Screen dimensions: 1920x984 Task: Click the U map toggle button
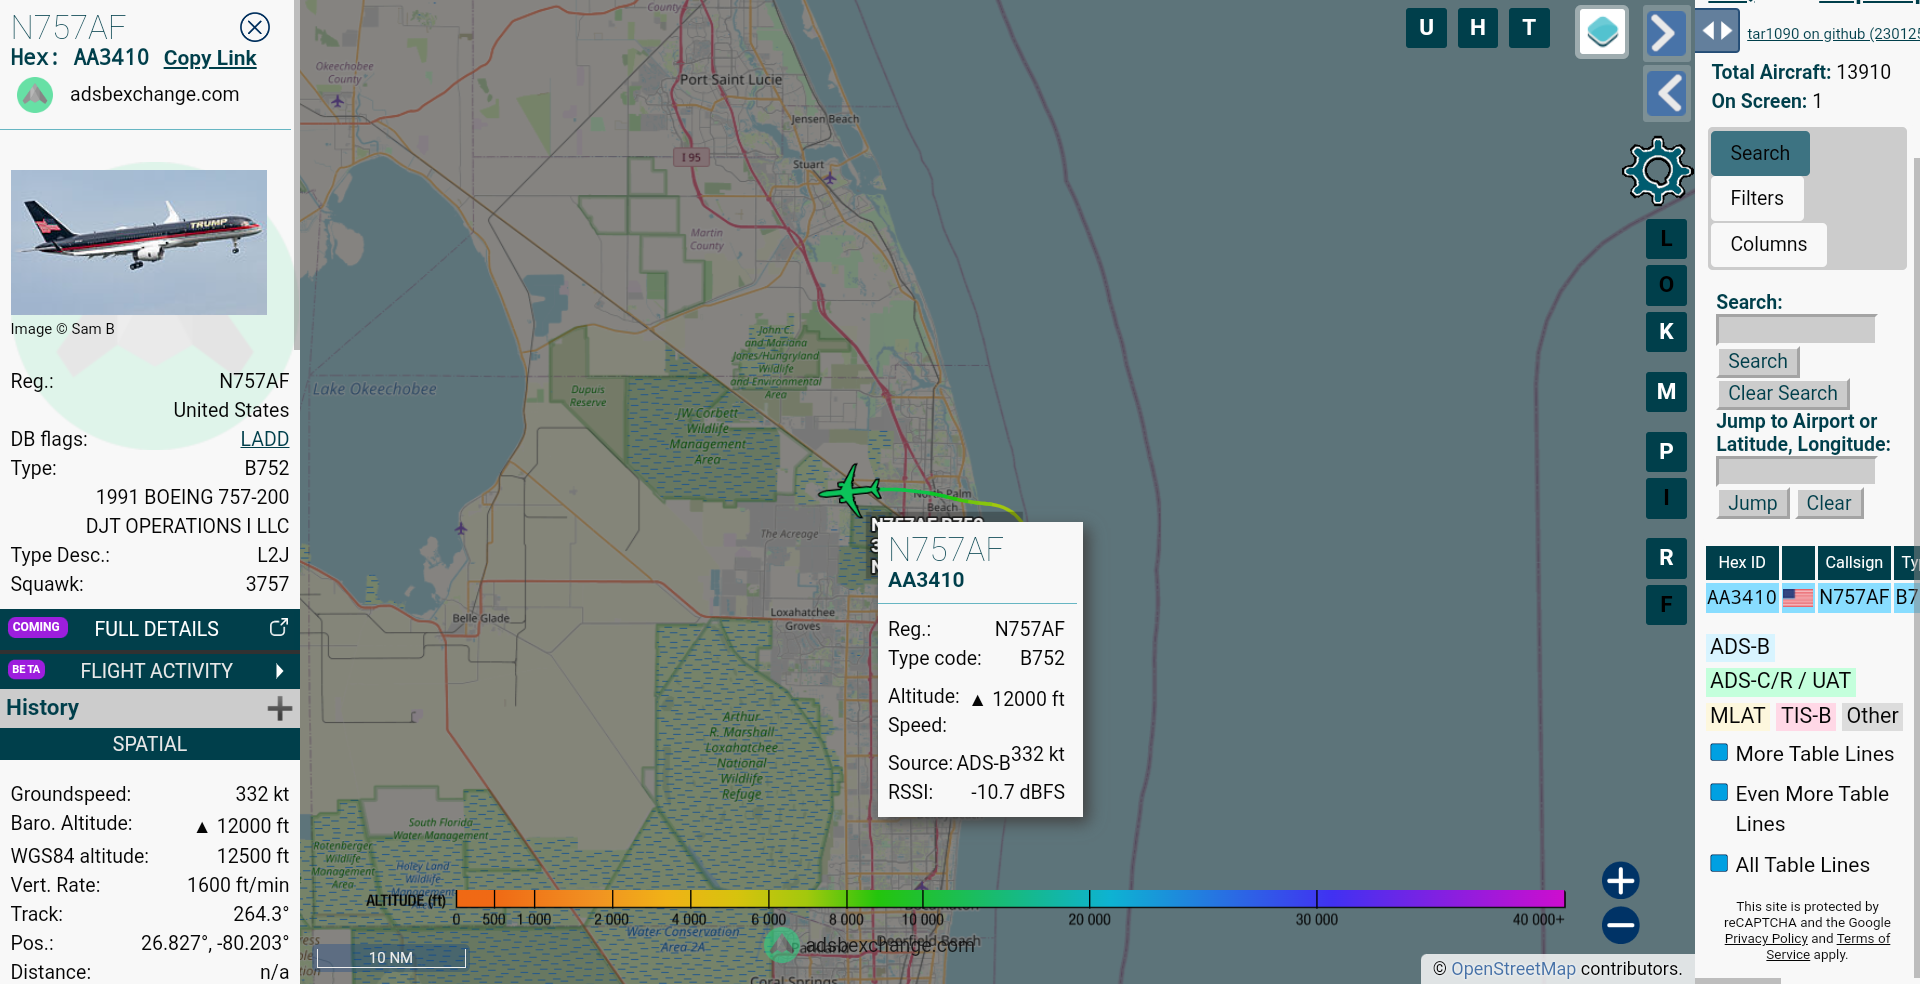pos(1426,28)
